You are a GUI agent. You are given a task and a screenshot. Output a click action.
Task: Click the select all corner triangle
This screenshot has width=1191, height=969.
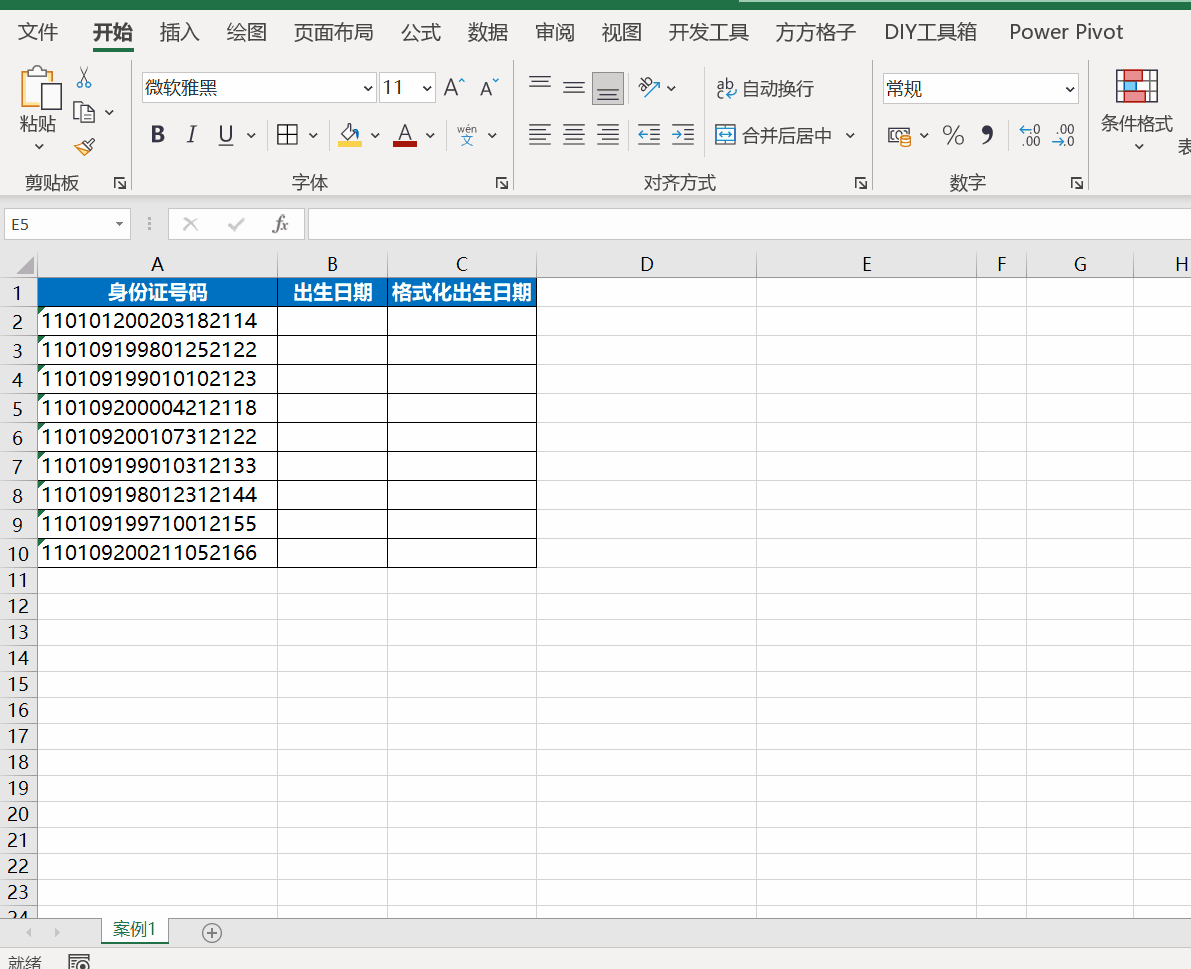25,265
